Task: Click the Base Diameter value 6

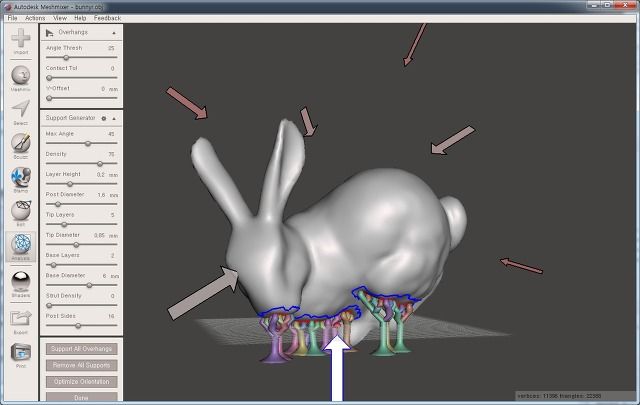Action: tap(104, 276)
